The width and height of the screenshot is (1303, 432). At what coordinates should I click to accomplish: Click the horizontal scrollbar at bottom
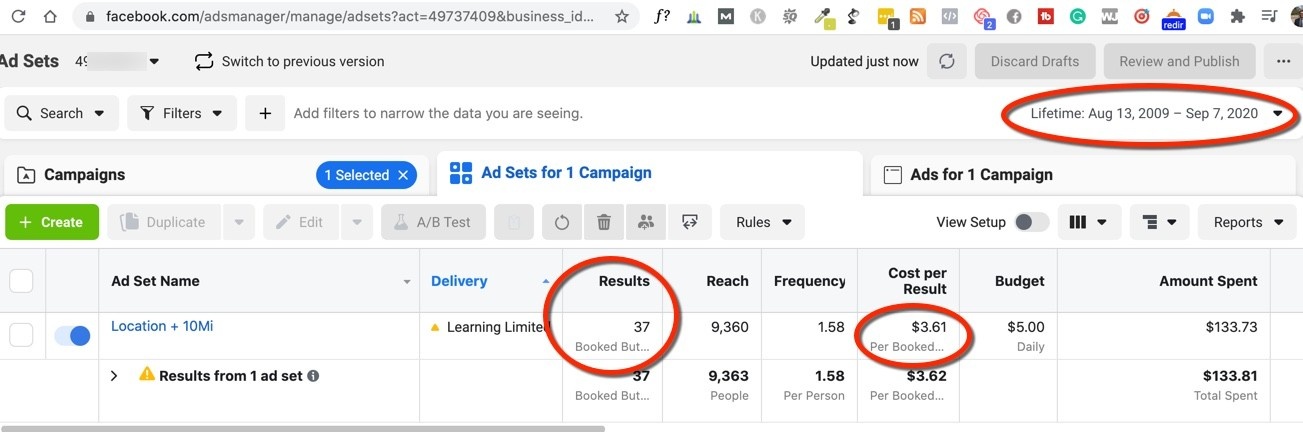click(x=302, y=428)
